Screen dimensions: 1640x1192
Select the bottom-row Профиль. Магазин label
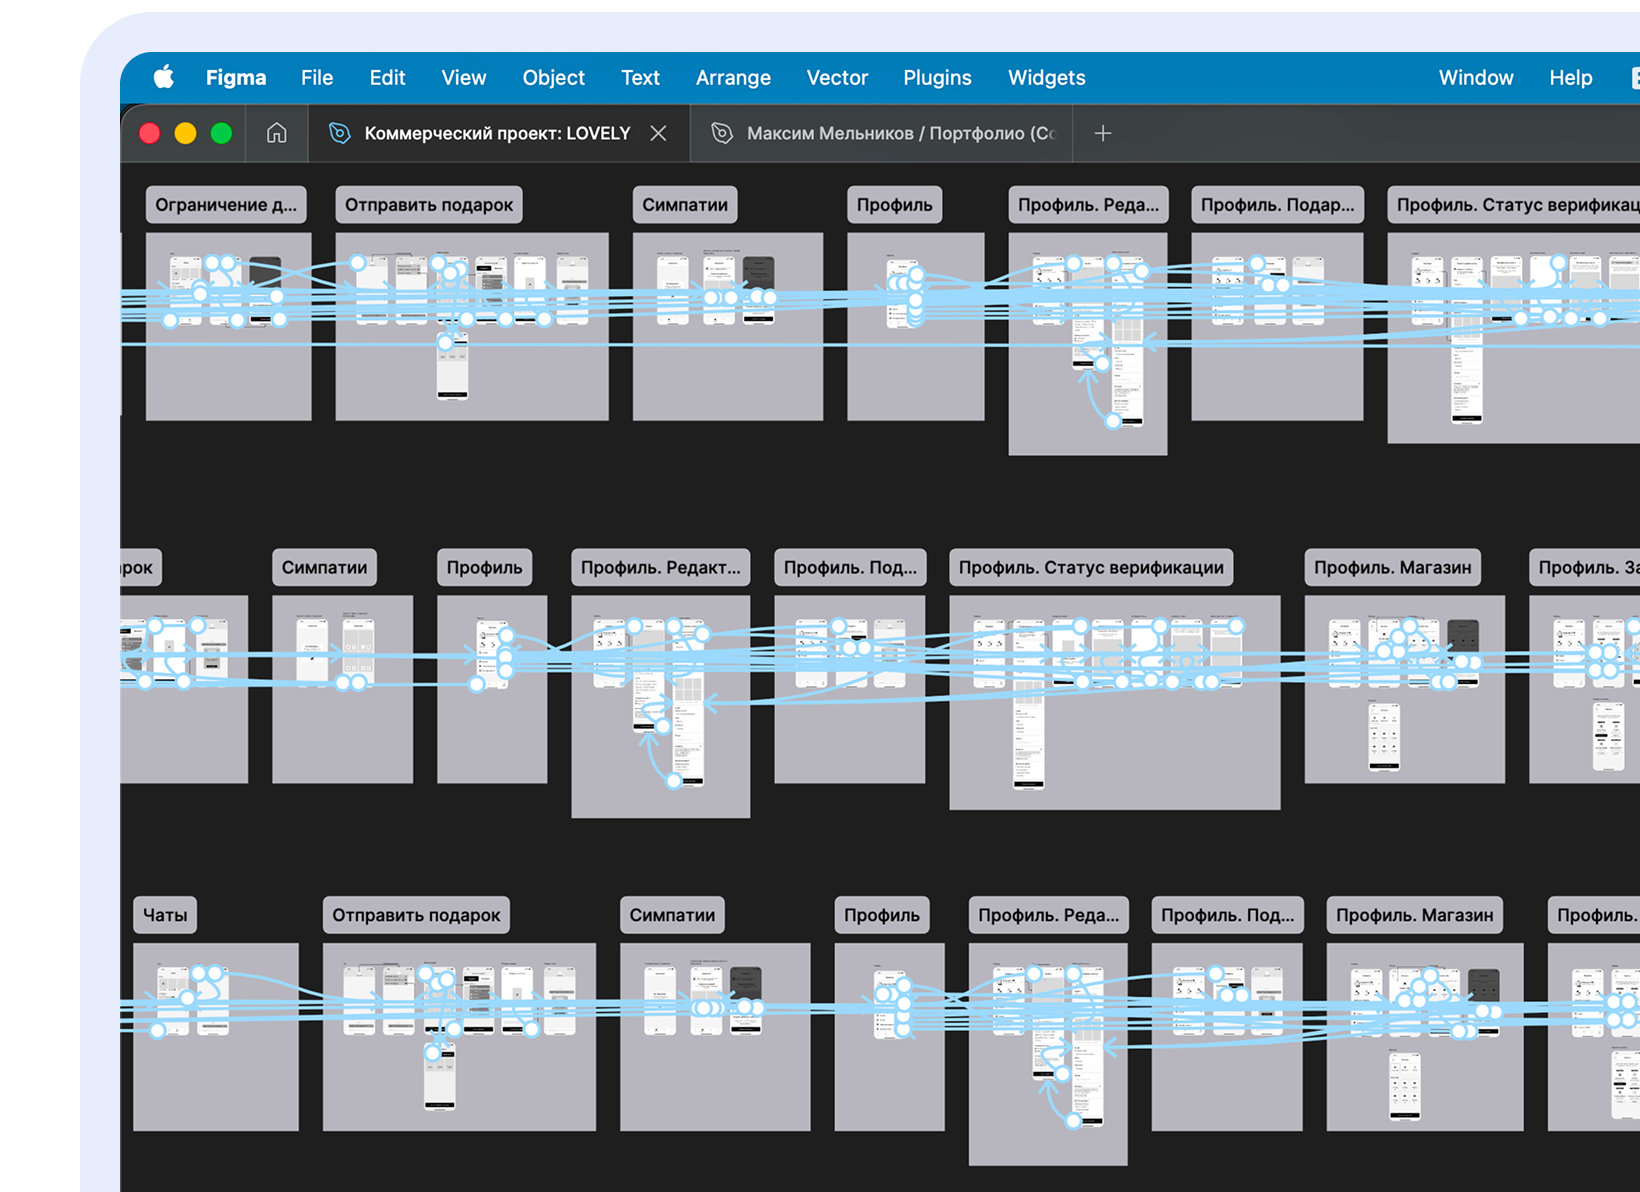coord(1414,915)
